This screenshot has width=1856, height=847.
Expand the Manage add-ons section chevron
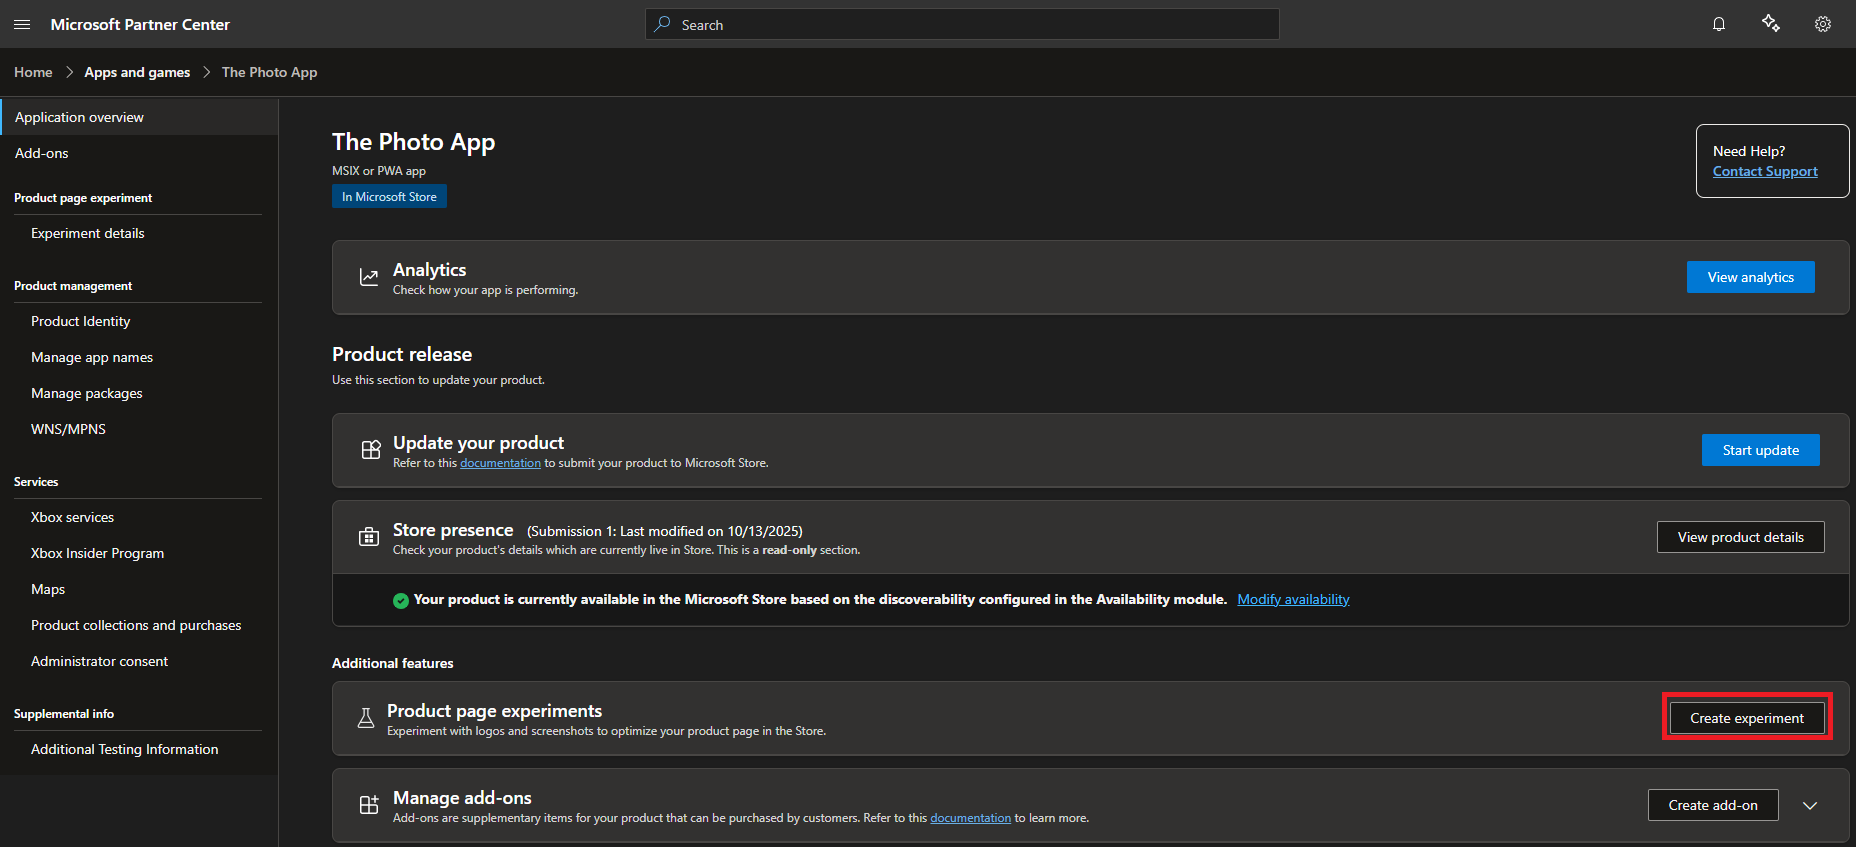coord(1810,805)
